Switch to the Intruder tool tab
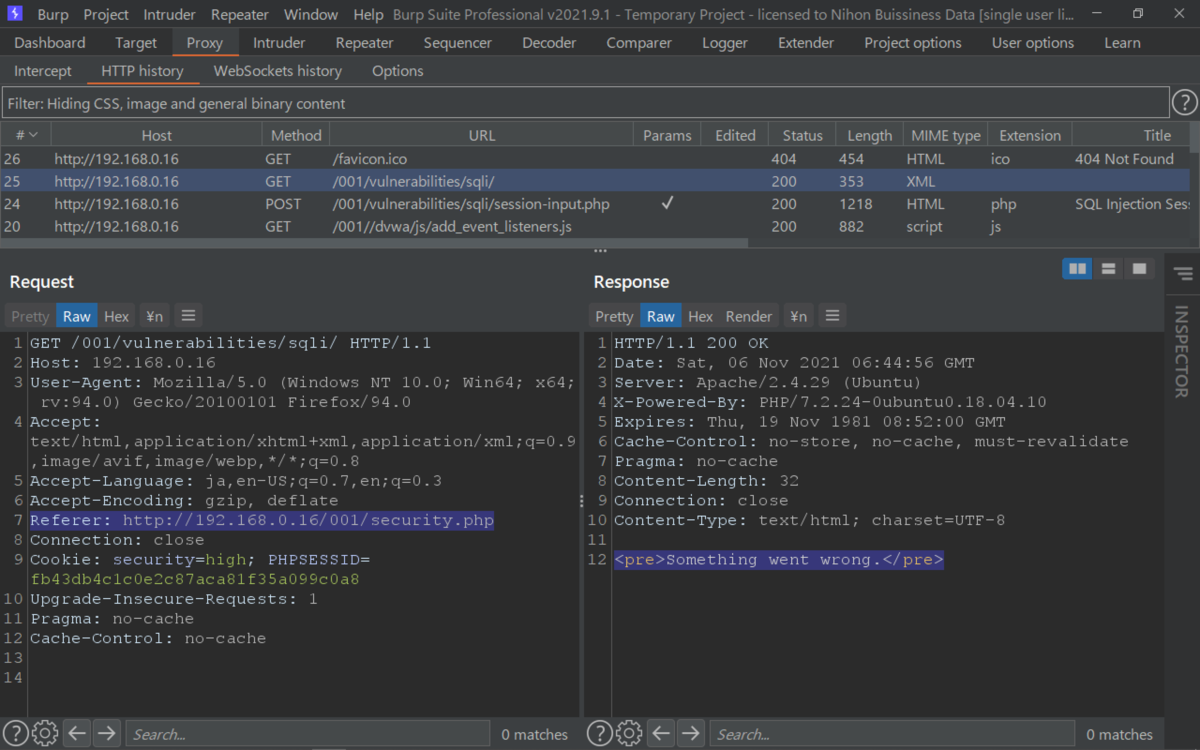 point(279,43)
